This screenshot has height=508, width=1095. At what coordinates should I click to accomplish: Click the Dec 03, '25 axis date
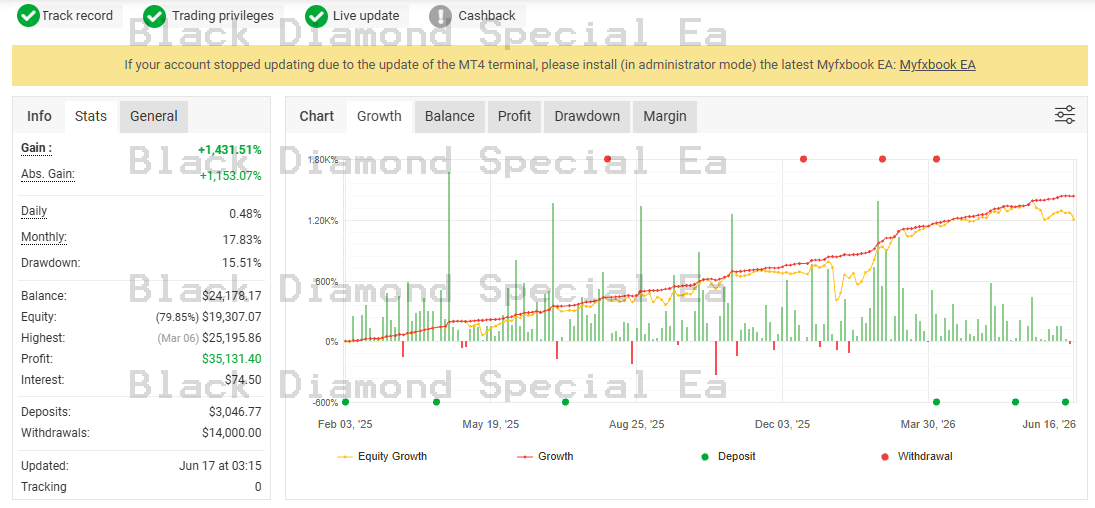pyautogui.click(x=783, y=424)
